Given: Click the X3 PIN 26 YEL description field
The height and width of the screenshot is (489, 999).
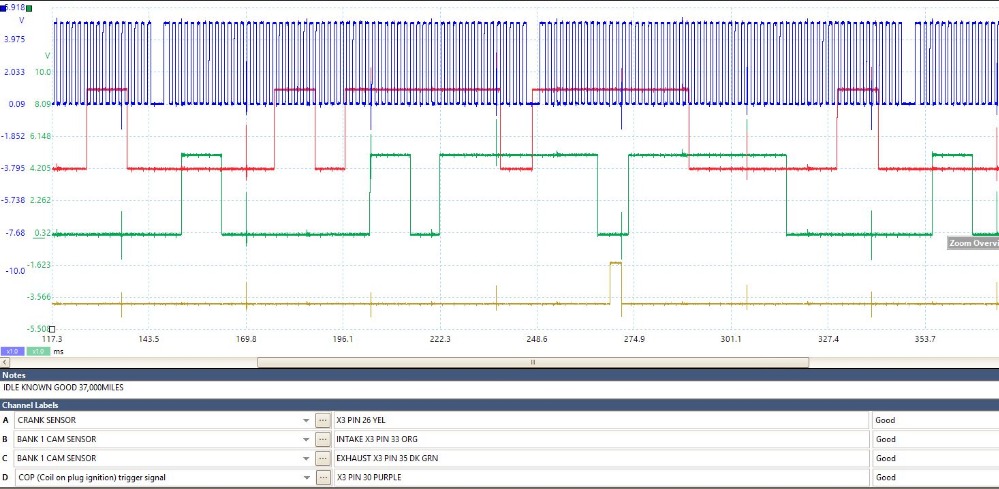Looking at the screenshot, I should (x=600, y=420).
